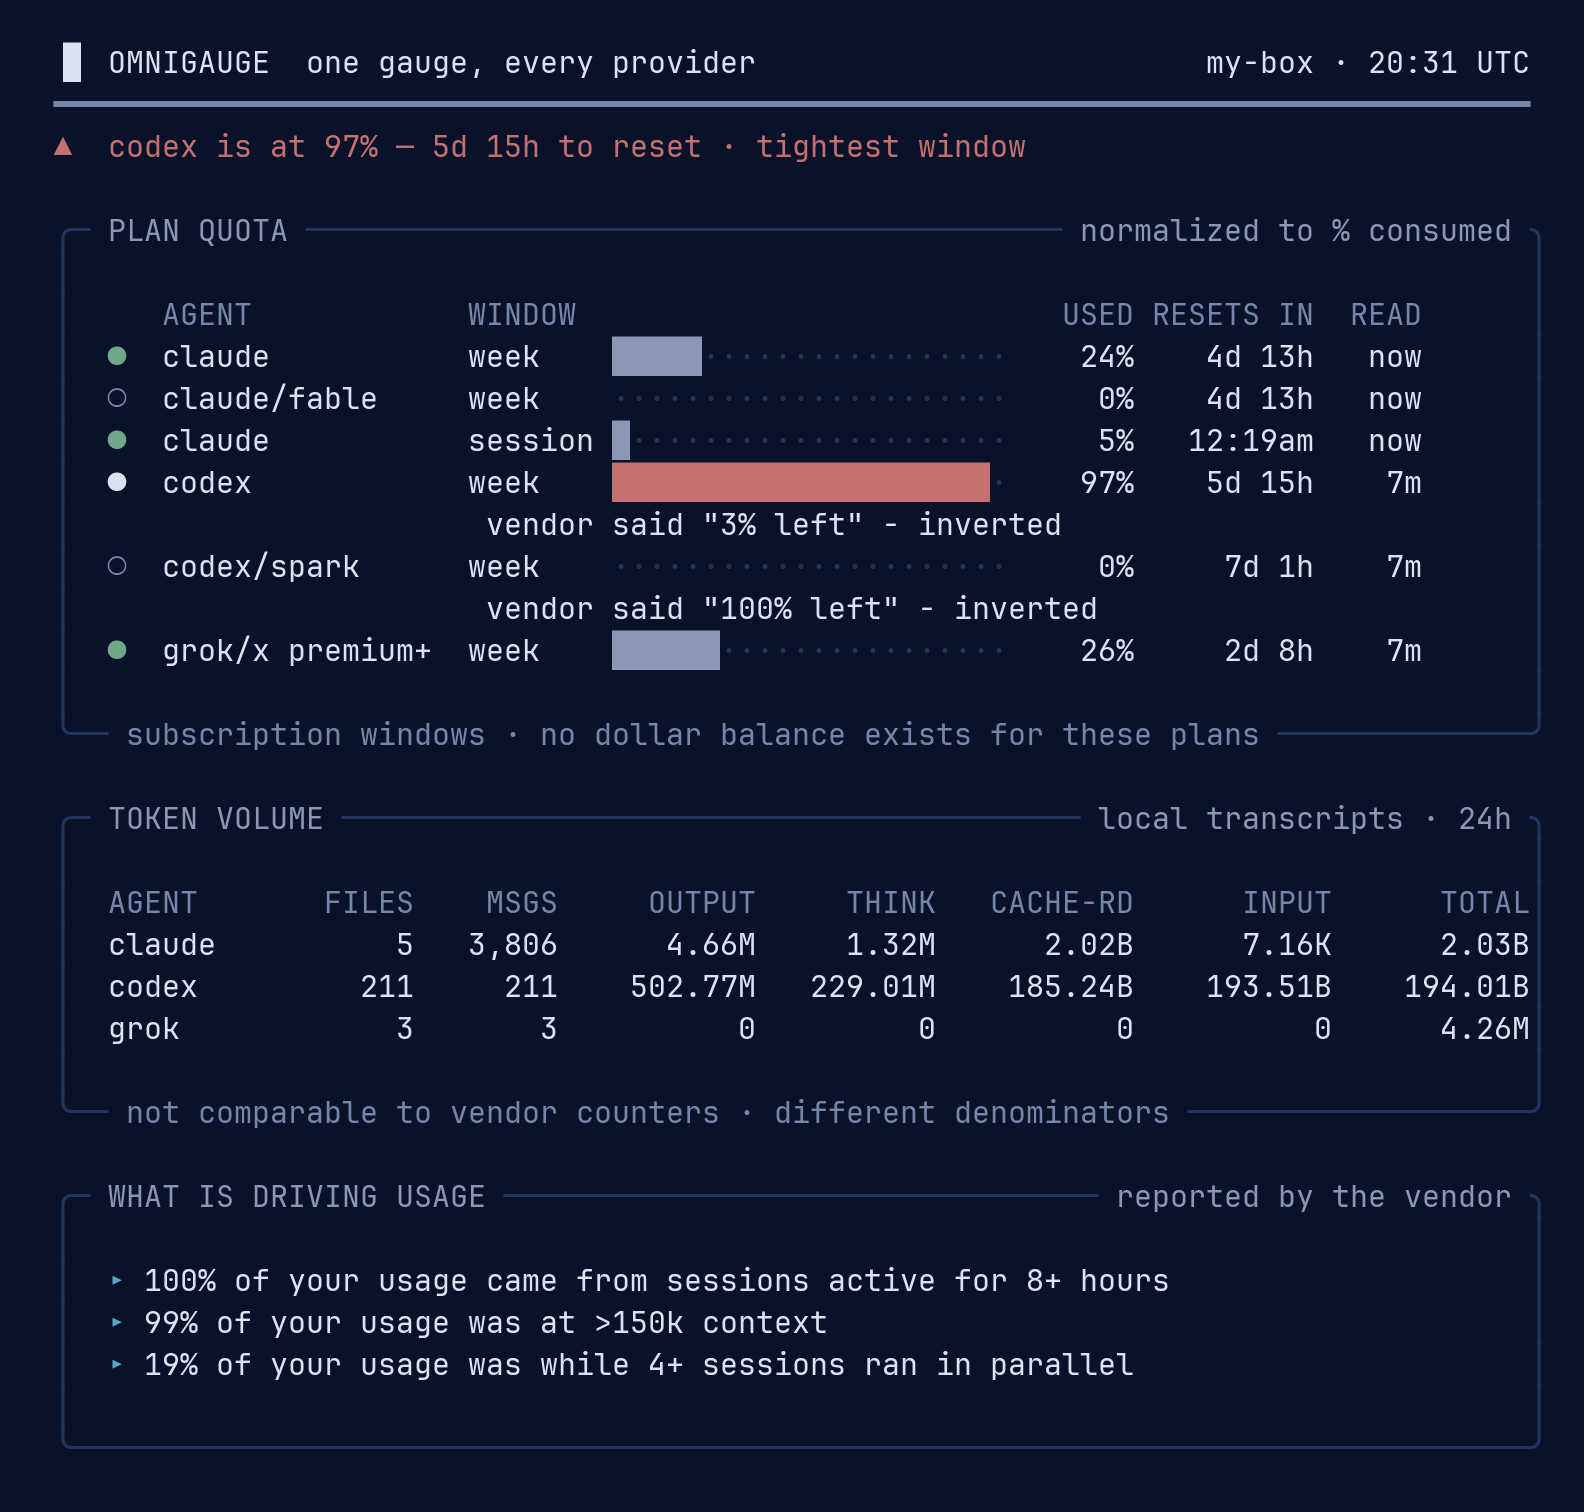Click the 502.77M output value

coord(693,987)
